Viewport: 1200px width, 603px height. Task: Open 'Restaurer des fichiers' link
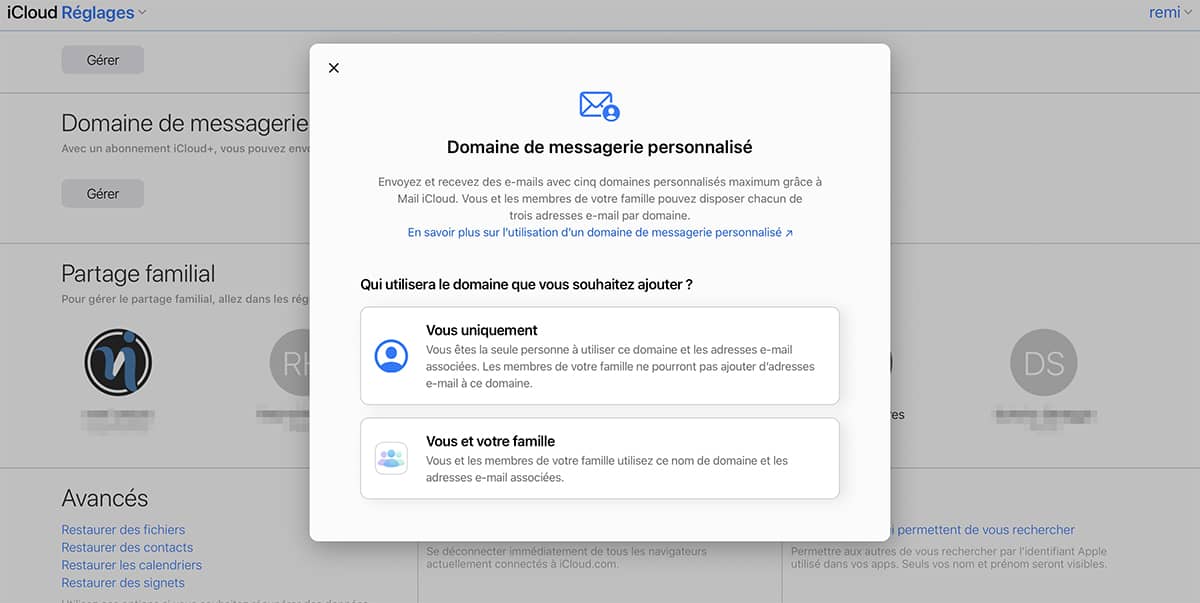(x=123, y=530)
